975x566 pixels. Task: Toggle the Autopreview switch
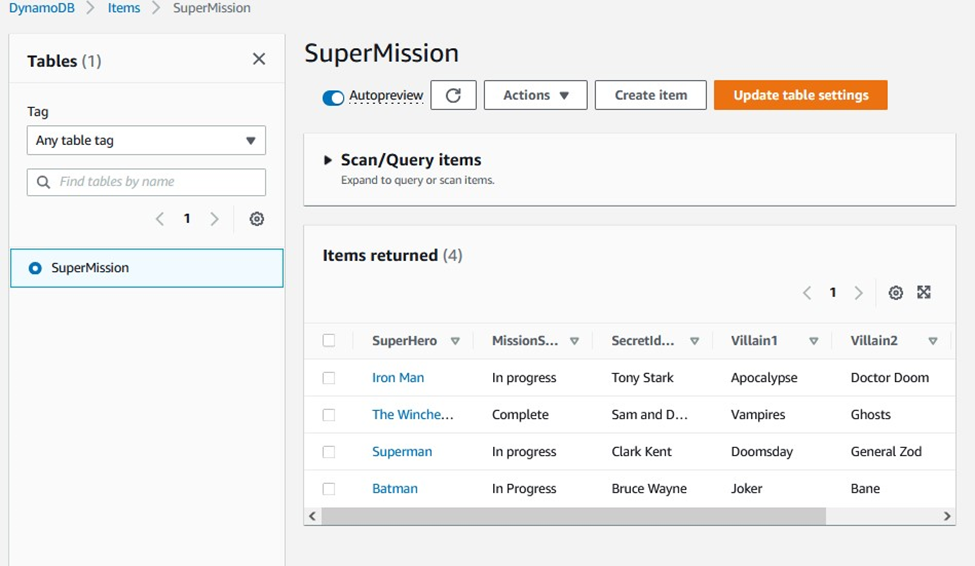click(333, 98)
